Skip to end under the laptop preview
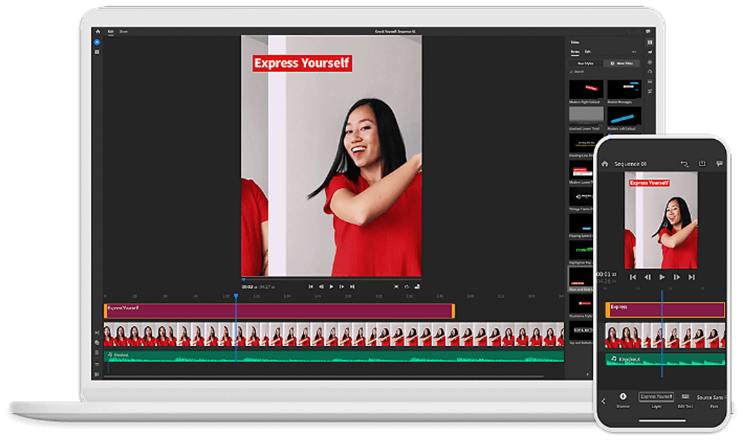Viewport: 744px width, 448px height. tap(352, 287)
